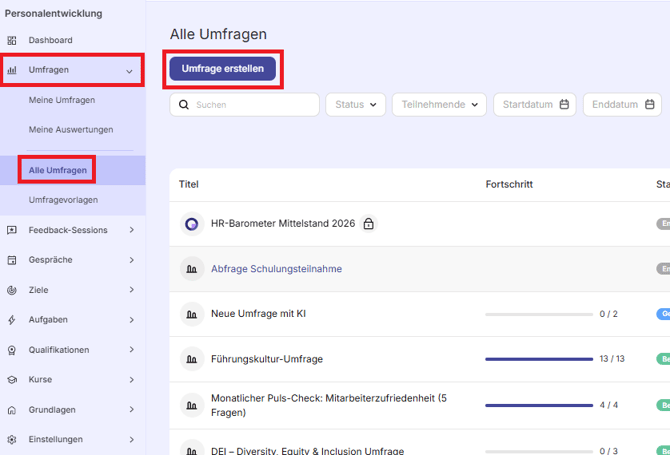The image size is (670, 455).
Task: Expand the Qualifikationen section chevron
Action: pyautogui.click(x=132, y=349)
